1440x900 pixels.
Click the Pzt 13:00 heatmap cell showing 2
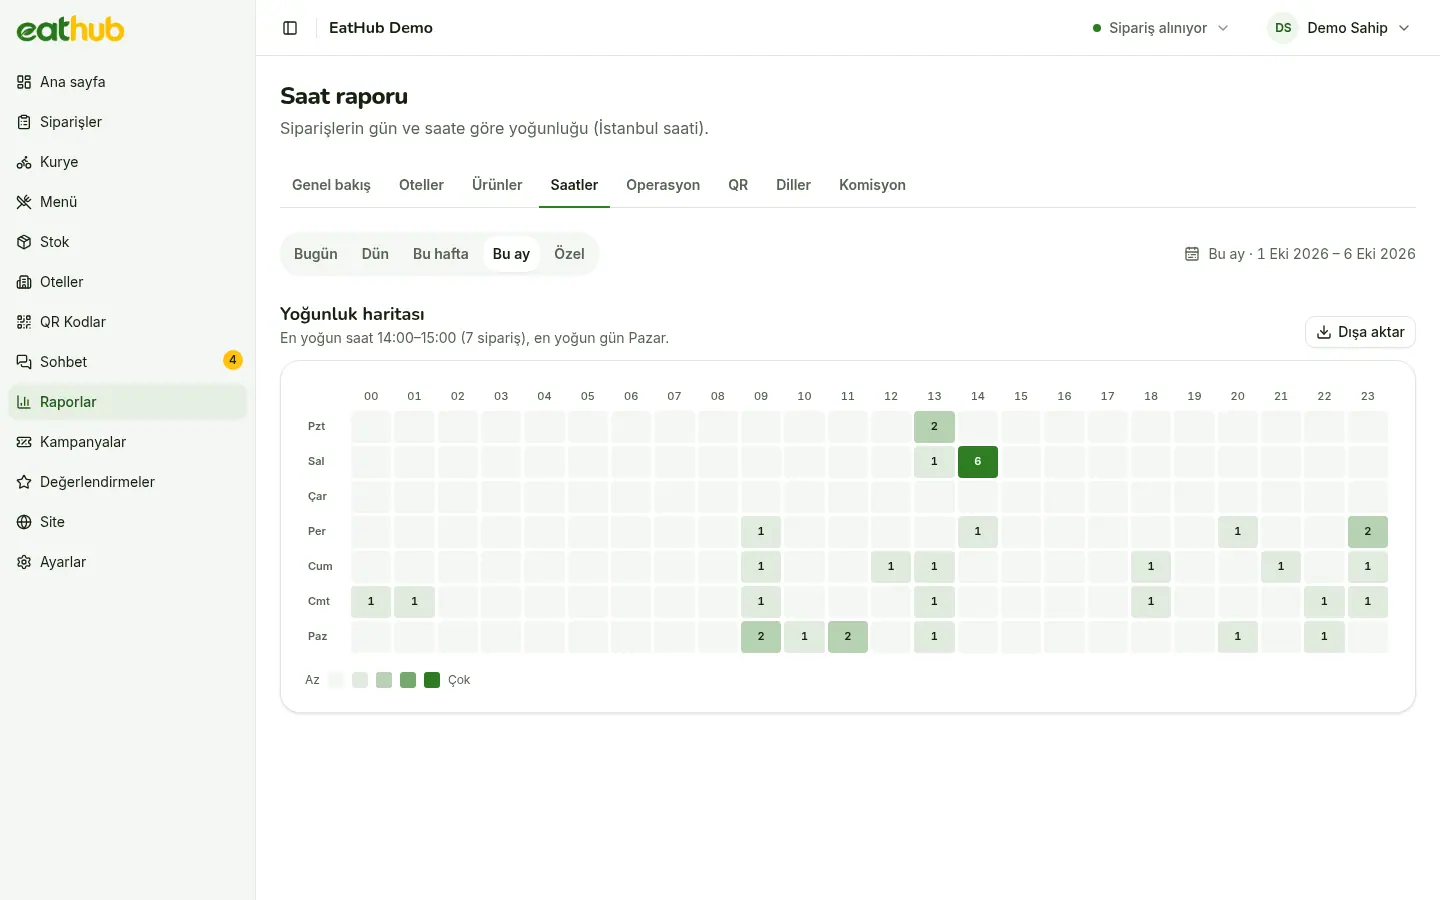click(934, 426)
